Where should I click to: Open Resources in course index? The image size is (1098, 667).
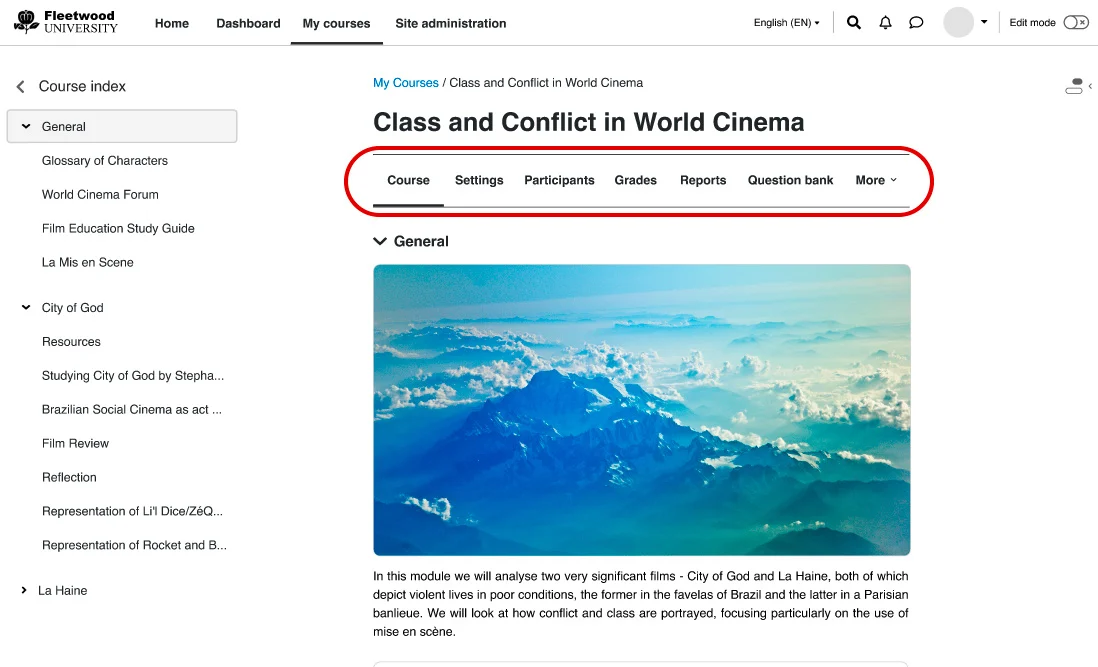coord(71,342)
